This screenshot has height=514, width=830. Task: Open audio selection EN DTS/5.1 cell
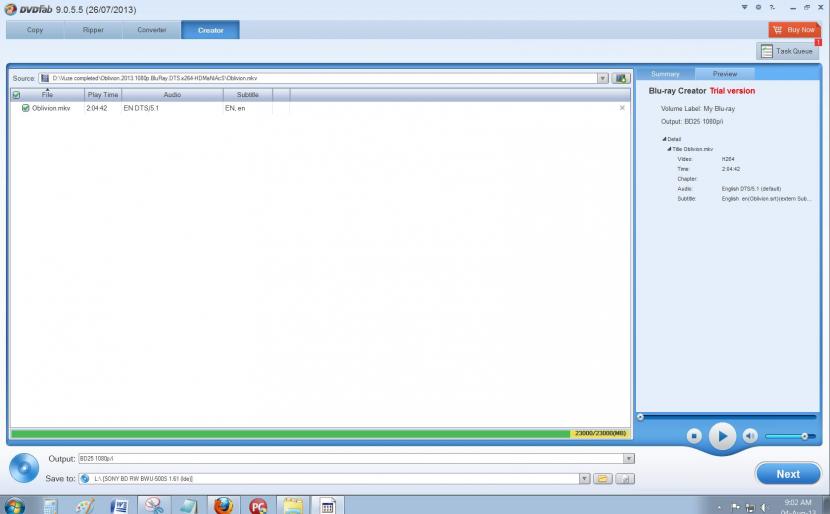pyautogui.click(x=172, y=107)
